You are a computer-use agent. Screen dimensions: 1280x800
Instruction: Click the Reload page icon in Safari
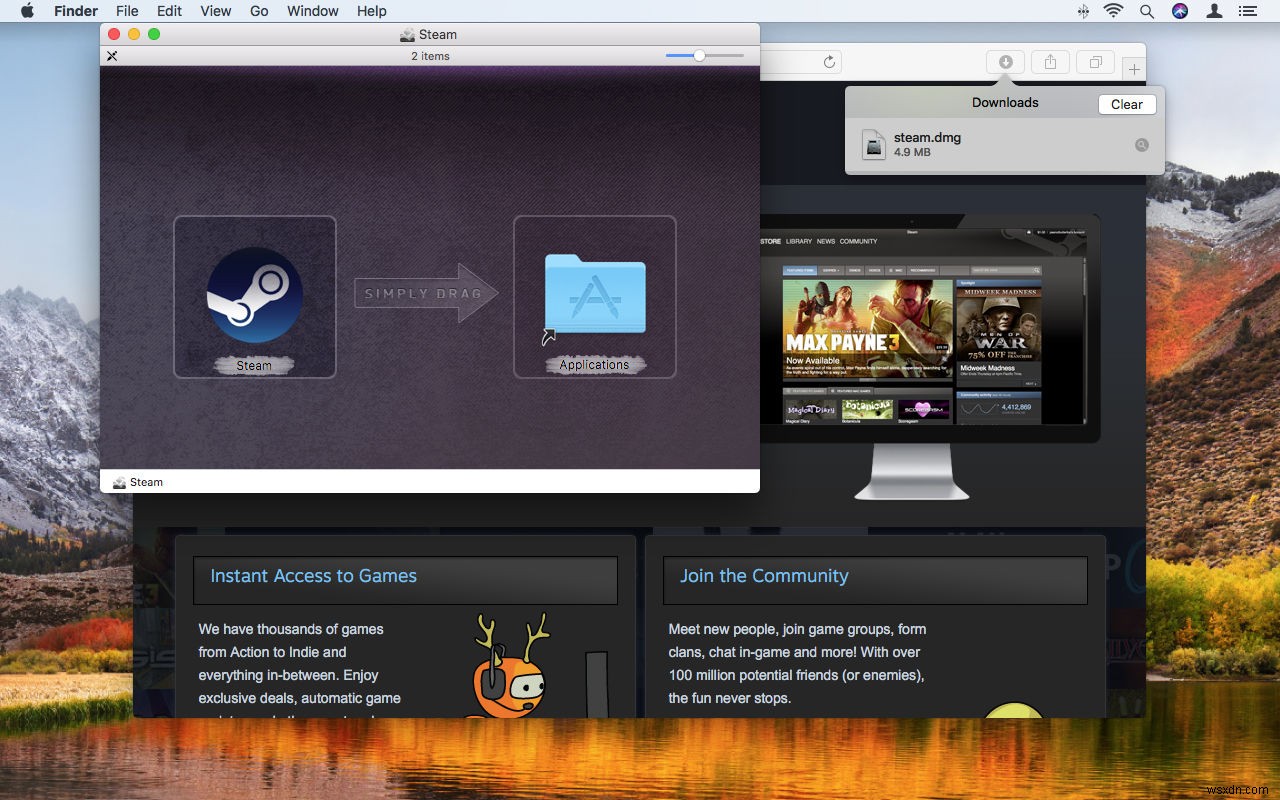click(829, 61)
